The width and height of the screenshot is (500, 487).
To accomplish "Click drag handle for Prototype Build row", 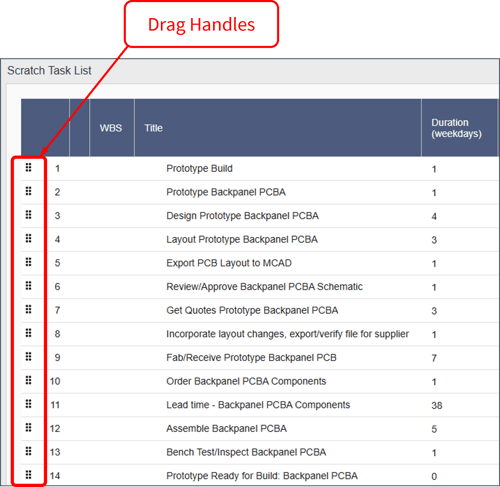I will (29, 168).
